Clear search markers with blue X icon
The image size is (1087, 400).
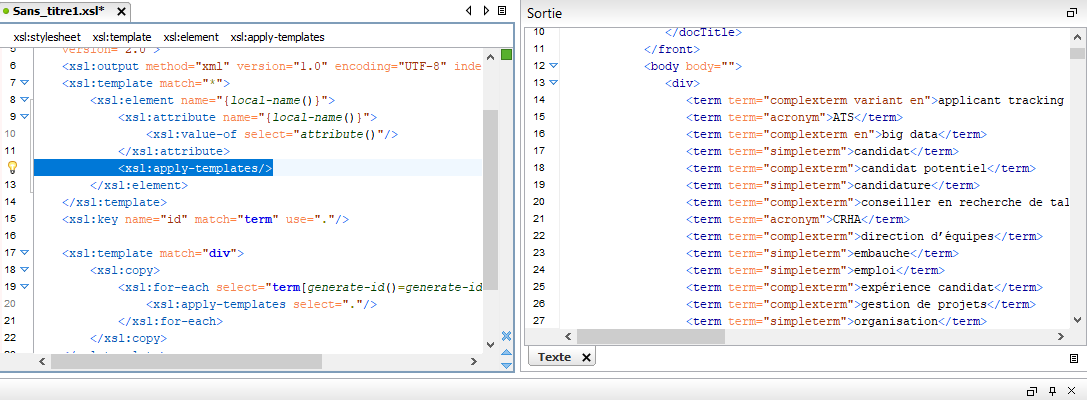(x=506, y=336)
